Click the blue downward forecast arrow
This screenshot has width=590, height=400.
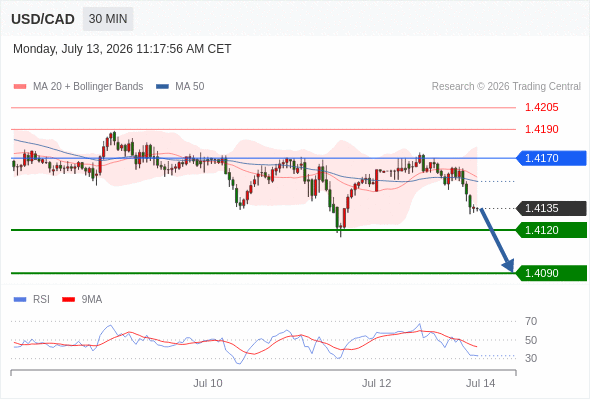click(497, 240)
